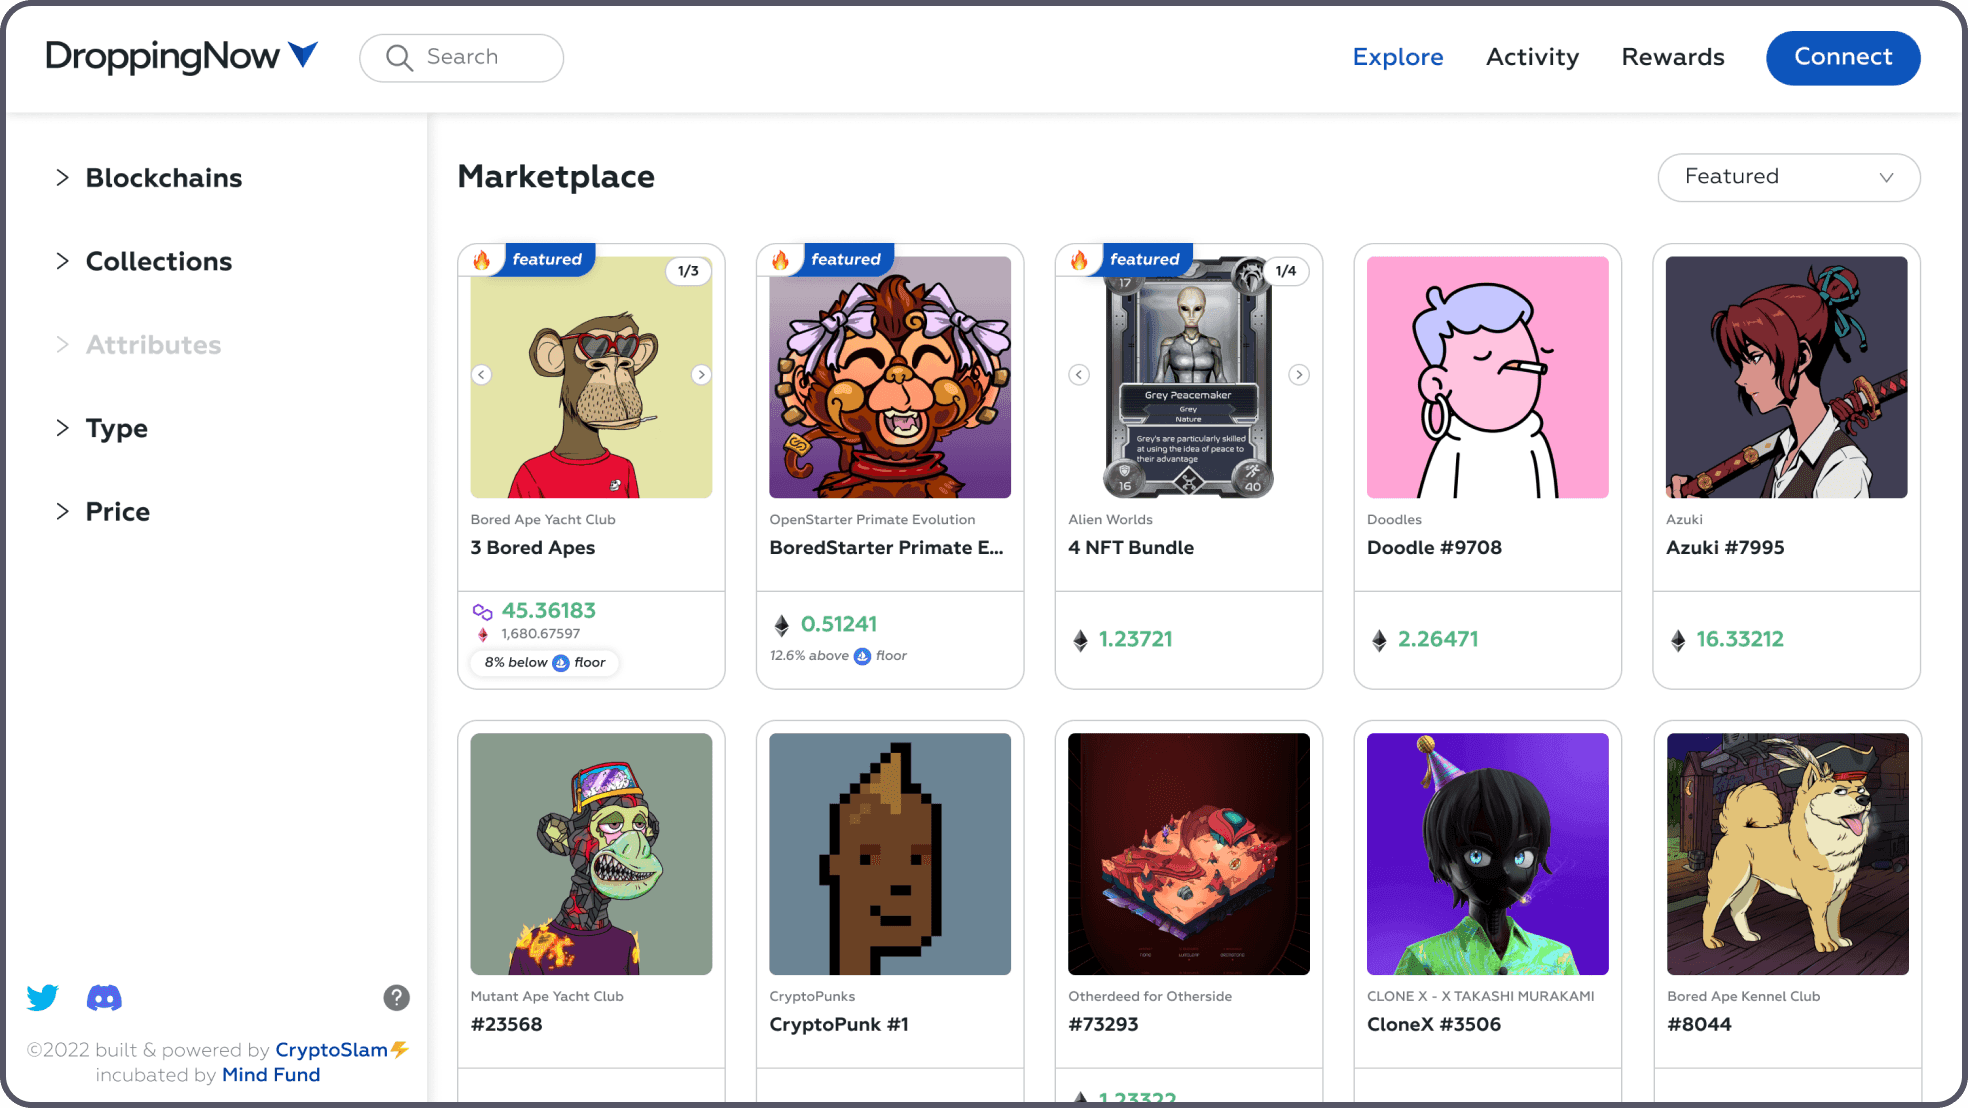
Task: Go to the Rewards tab
Action: (1672, 57)
